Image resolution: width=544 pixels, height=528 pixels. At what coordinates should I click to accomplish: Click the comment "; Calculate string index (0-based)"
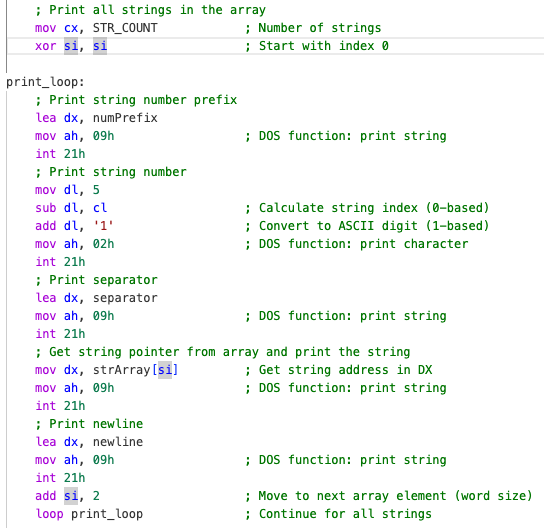[367, 208]
